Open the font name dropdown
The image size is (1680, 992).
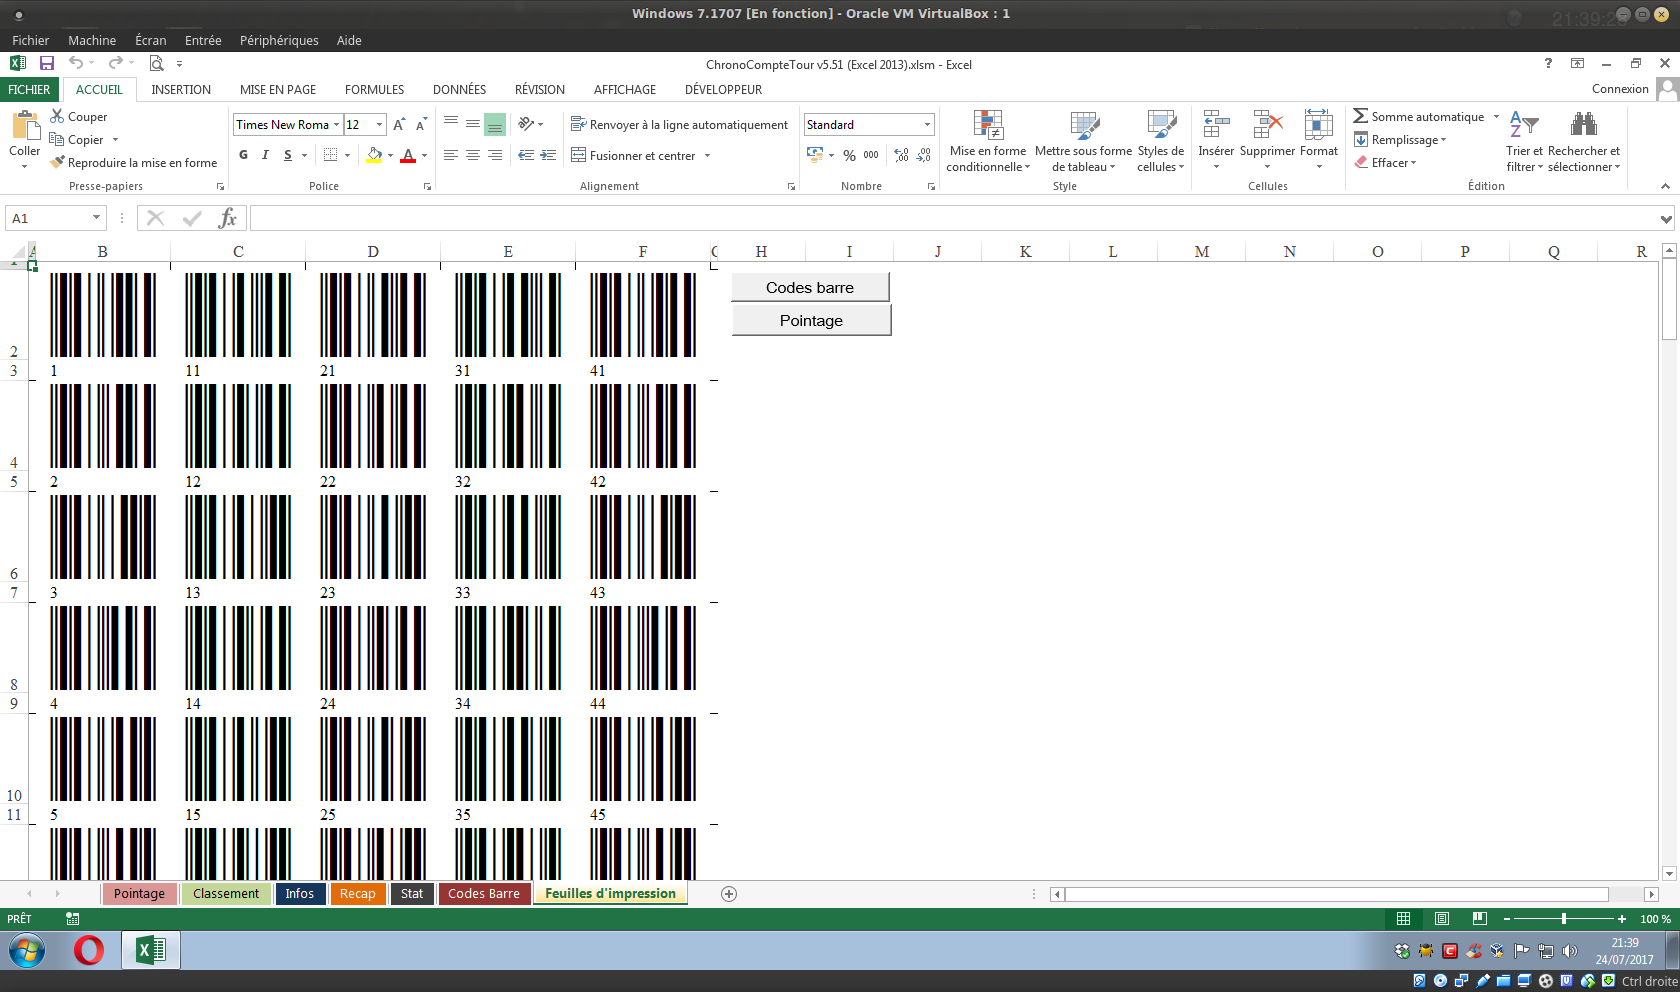(336, 125)
